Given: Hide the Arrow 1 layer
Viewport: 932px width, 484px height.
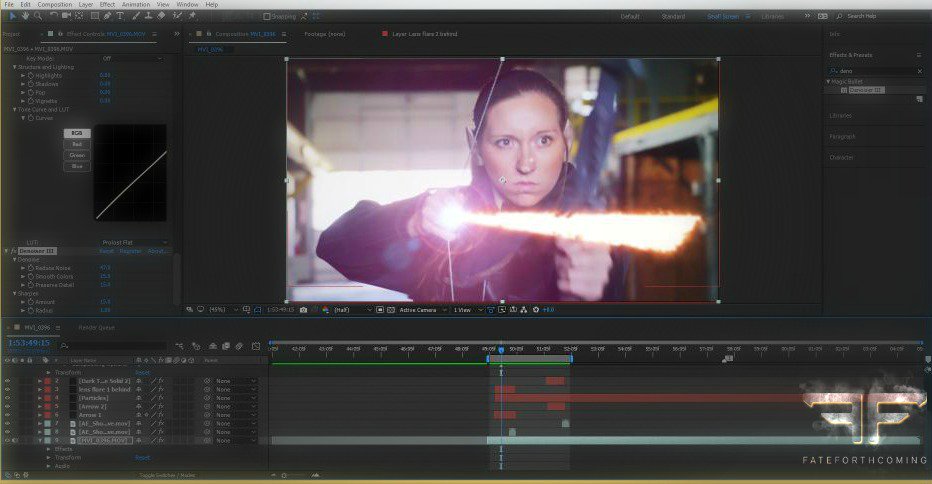Looking at the screenshot, I should (8, 415).
